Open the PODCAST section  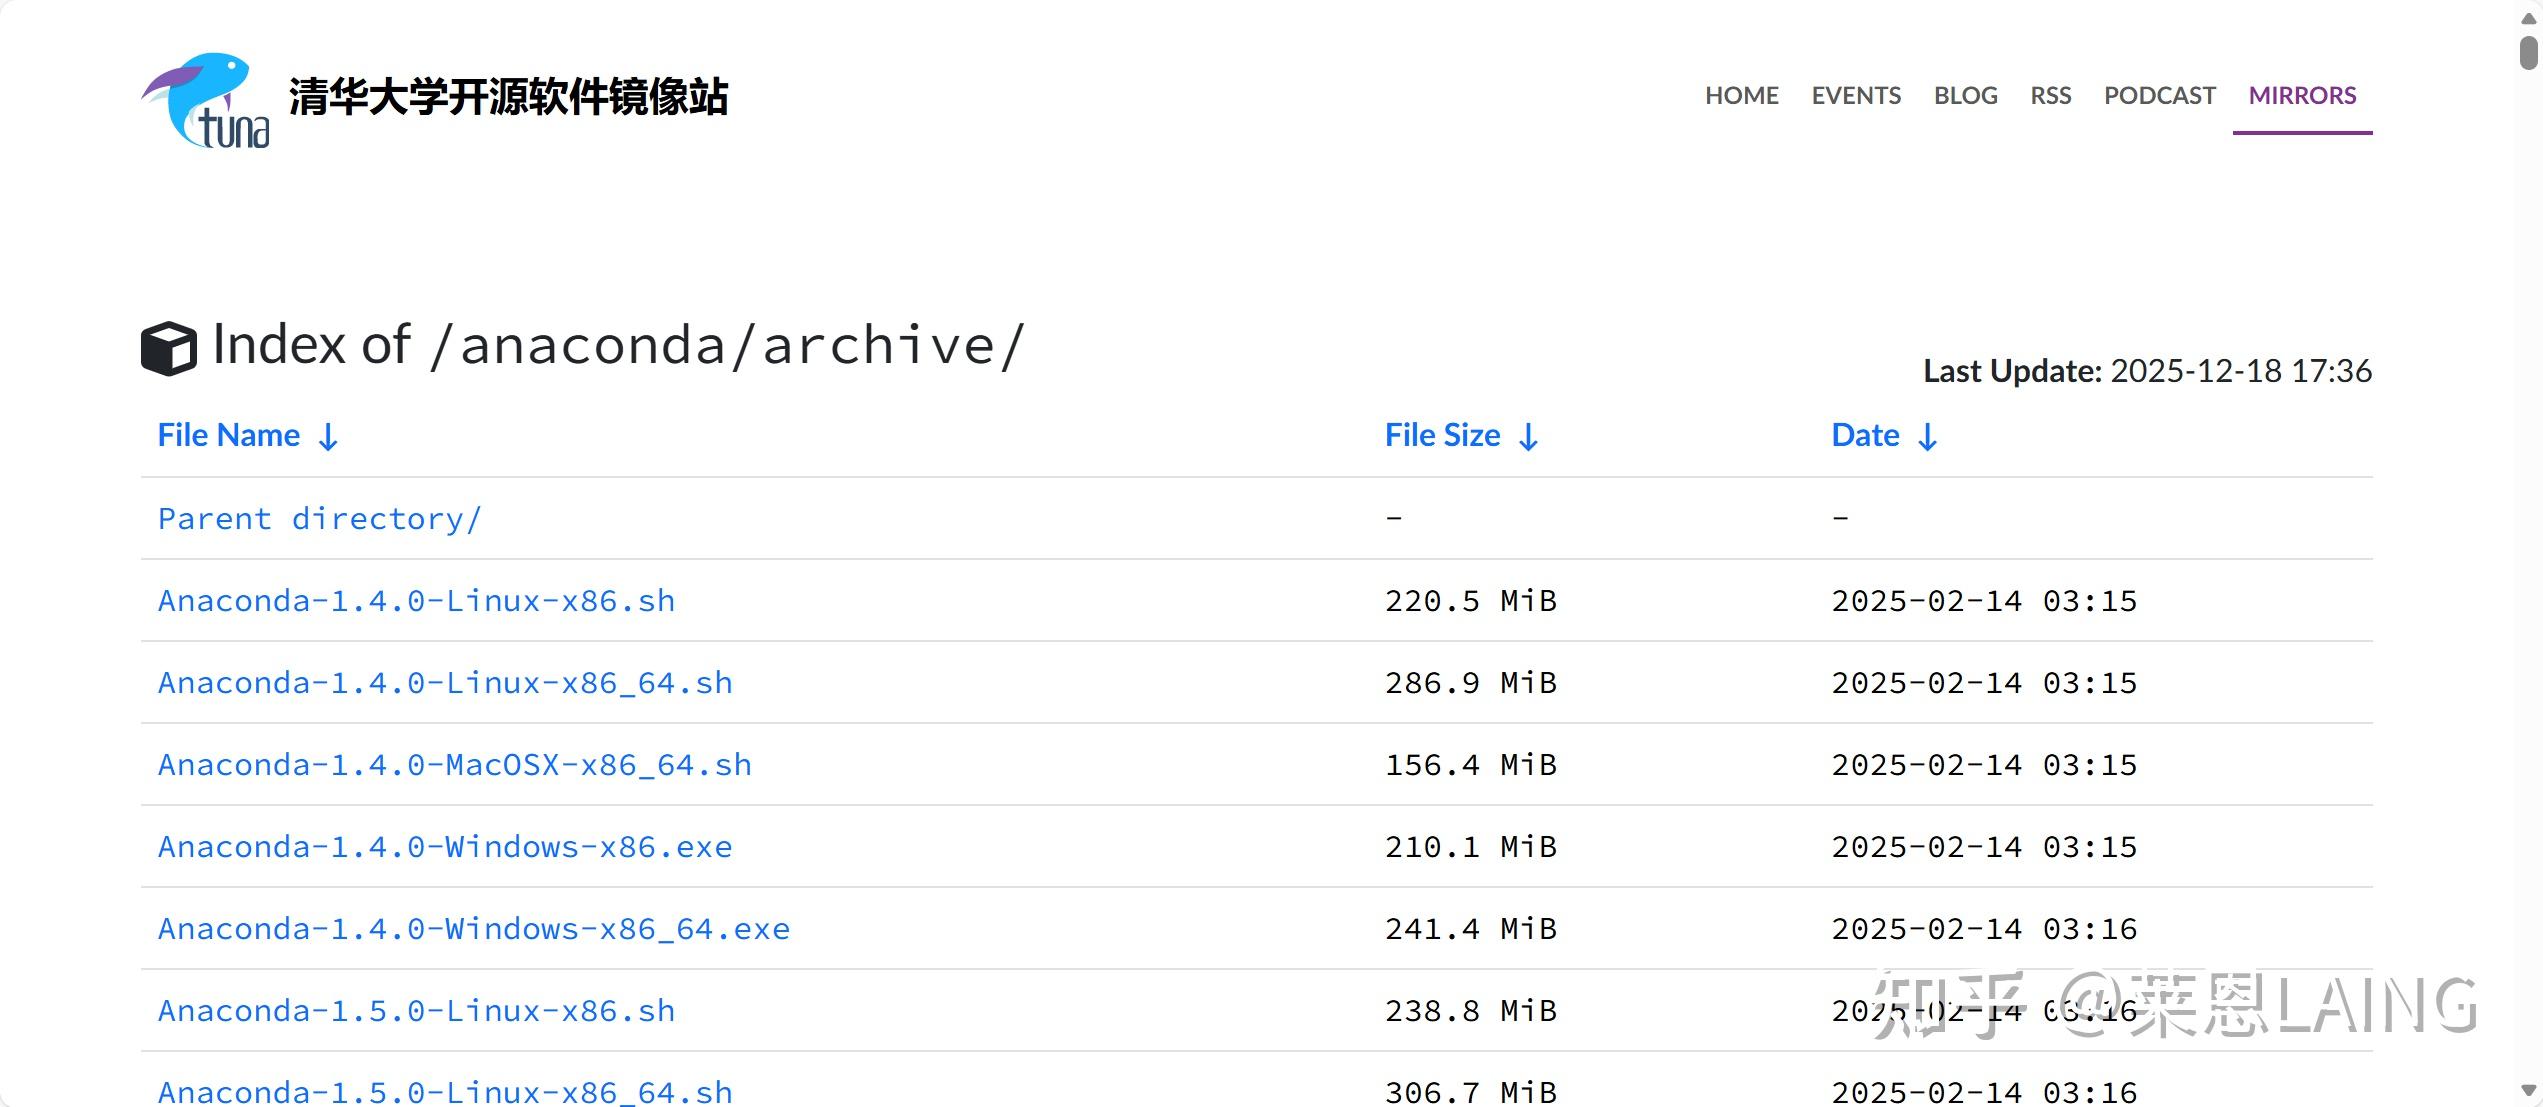coord(2159,96)
